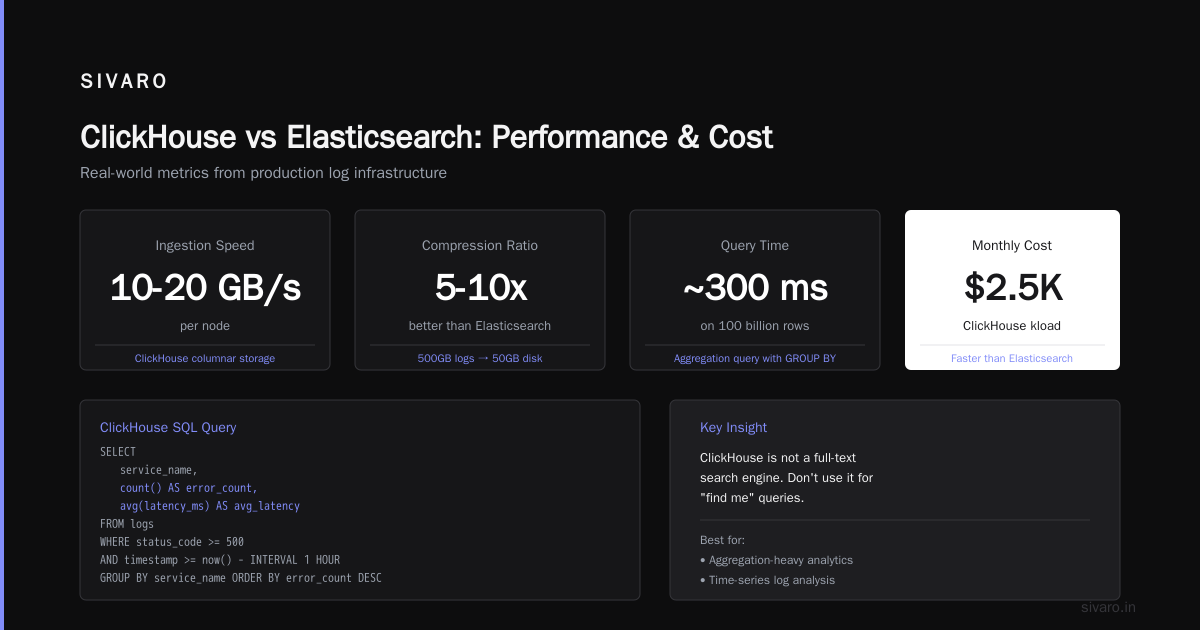Viewport: 1200px width, 630px height.
Task: Click the $2.5K cost figure
Action: click(x=1012, y=288)
